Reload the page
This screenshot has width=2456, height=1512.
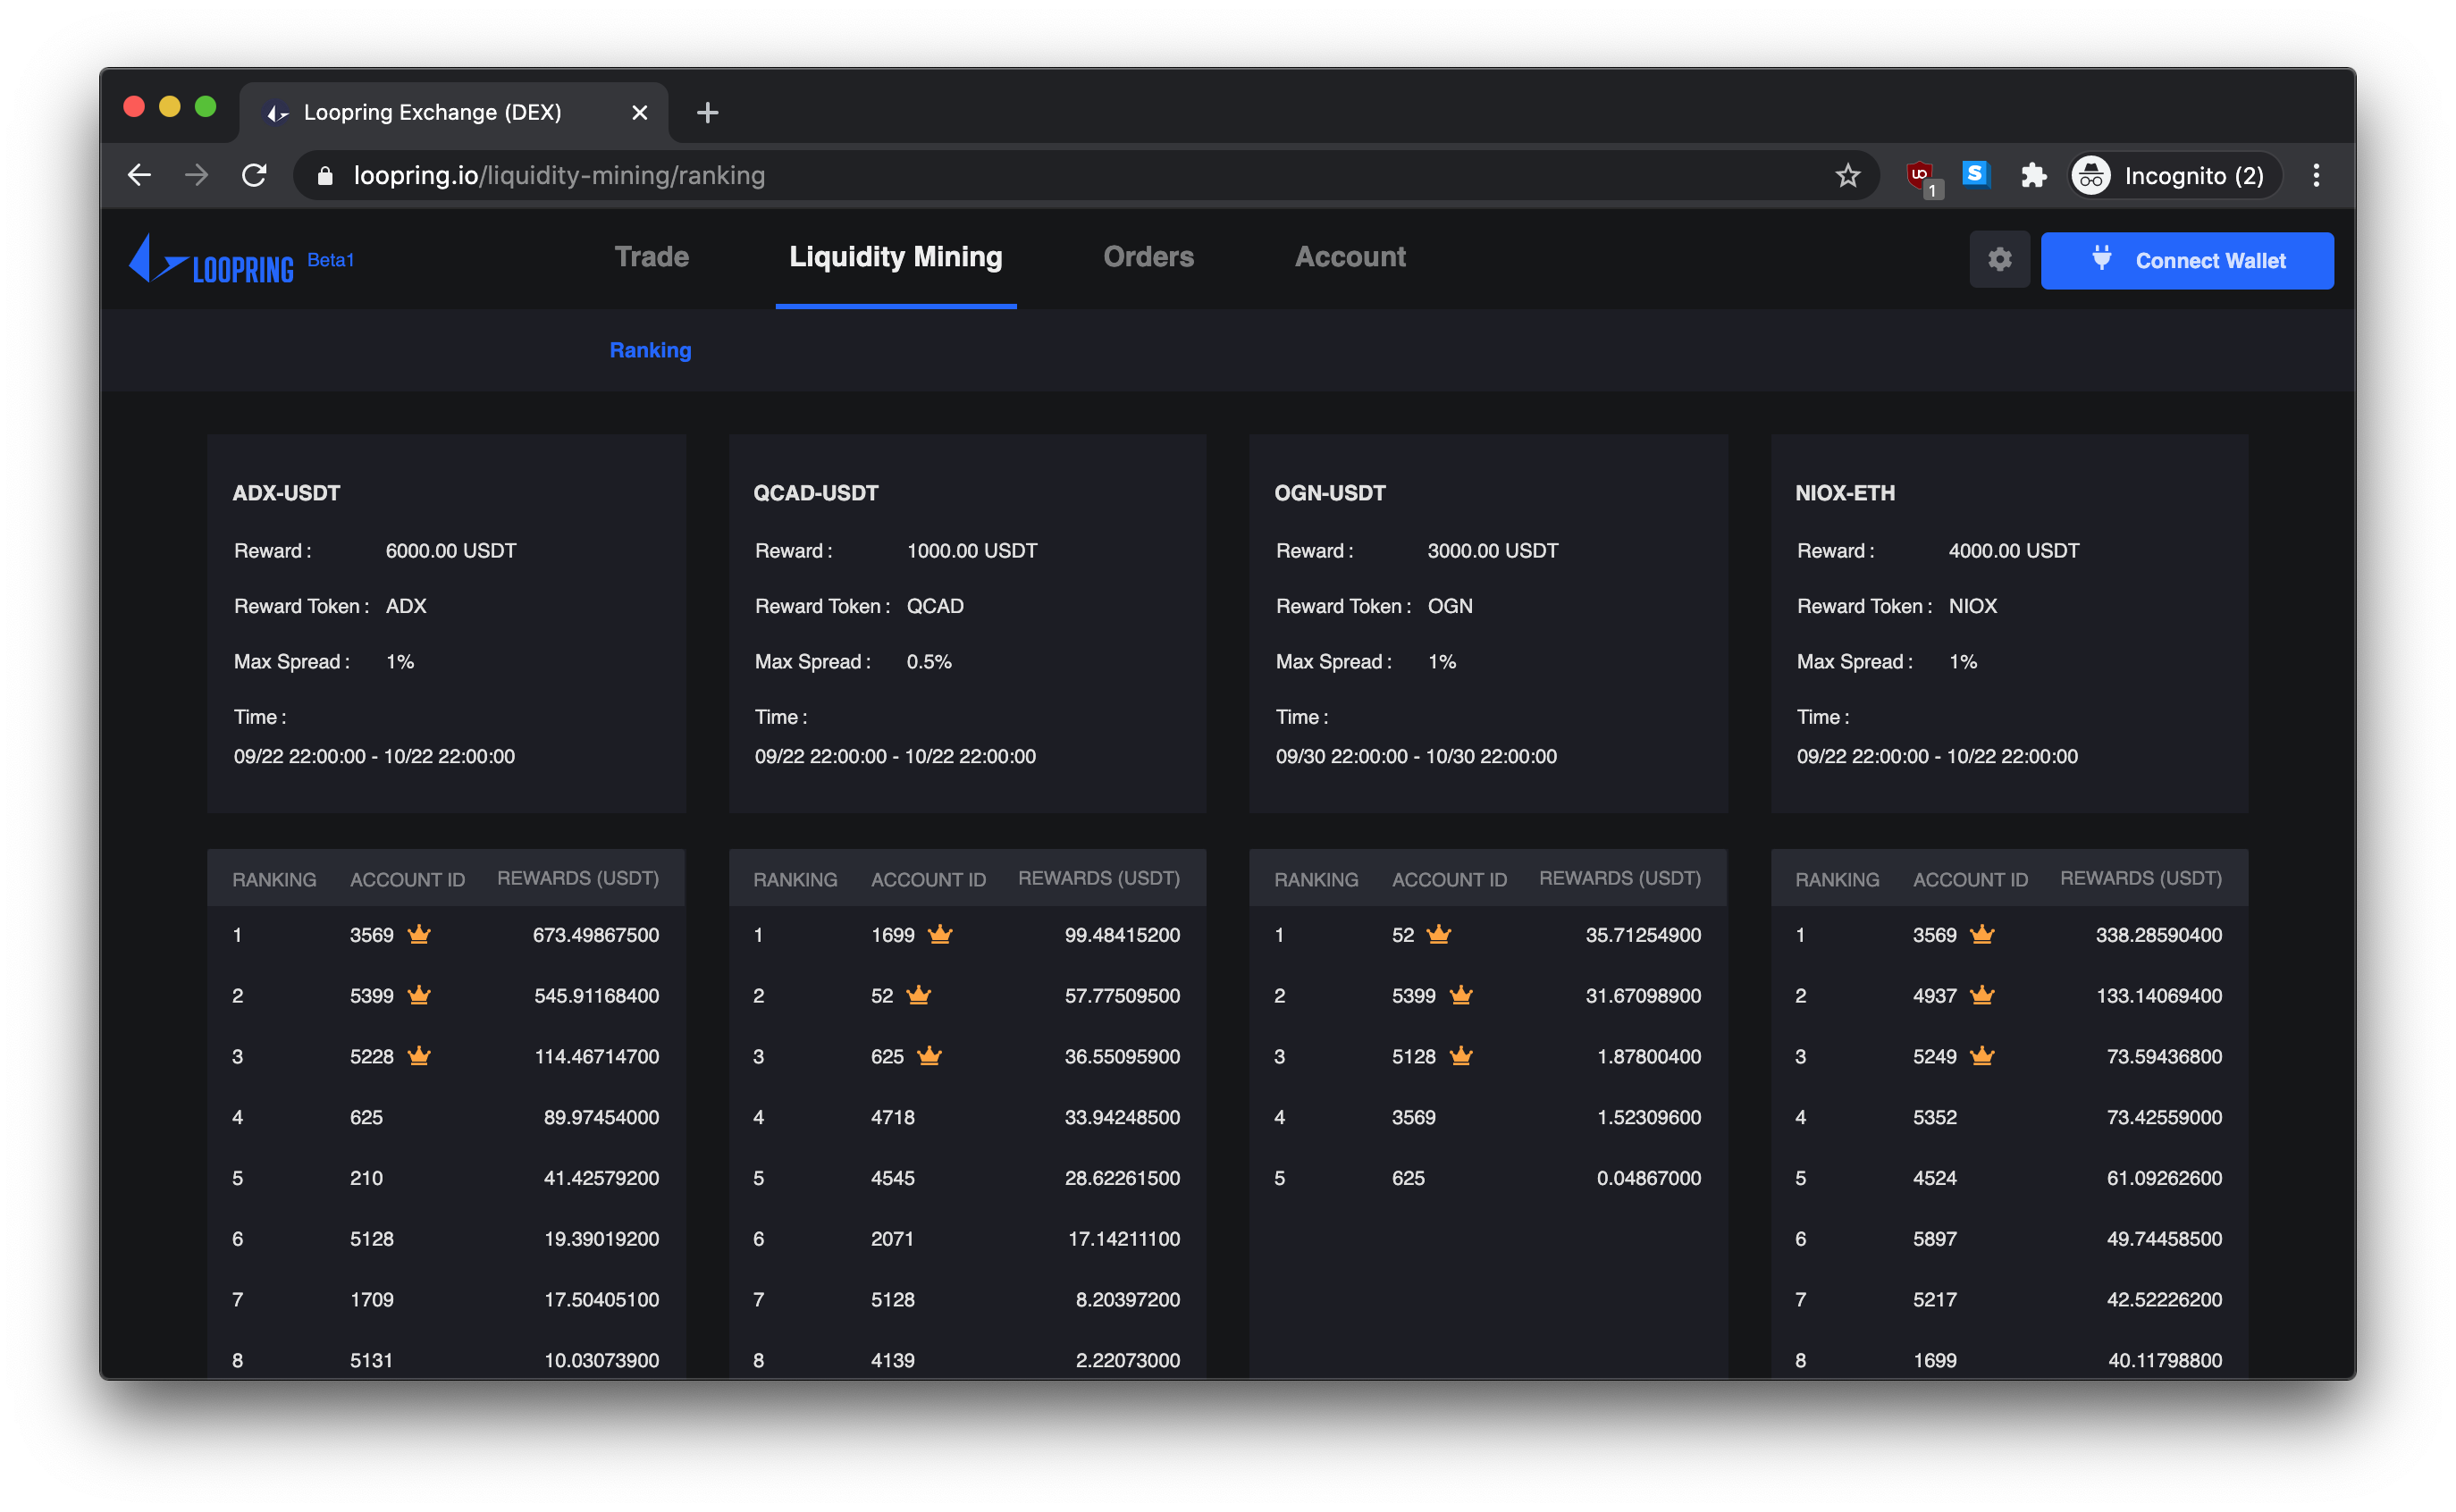point(254,176)
